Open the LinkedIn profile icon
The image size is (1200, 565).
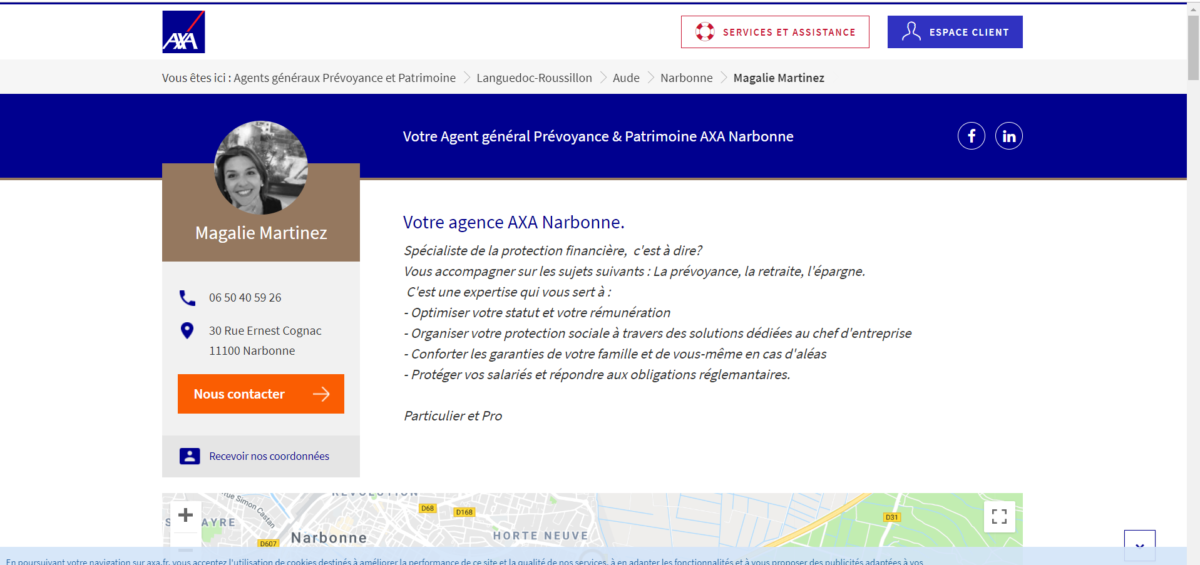click(x=1009, y=136)
